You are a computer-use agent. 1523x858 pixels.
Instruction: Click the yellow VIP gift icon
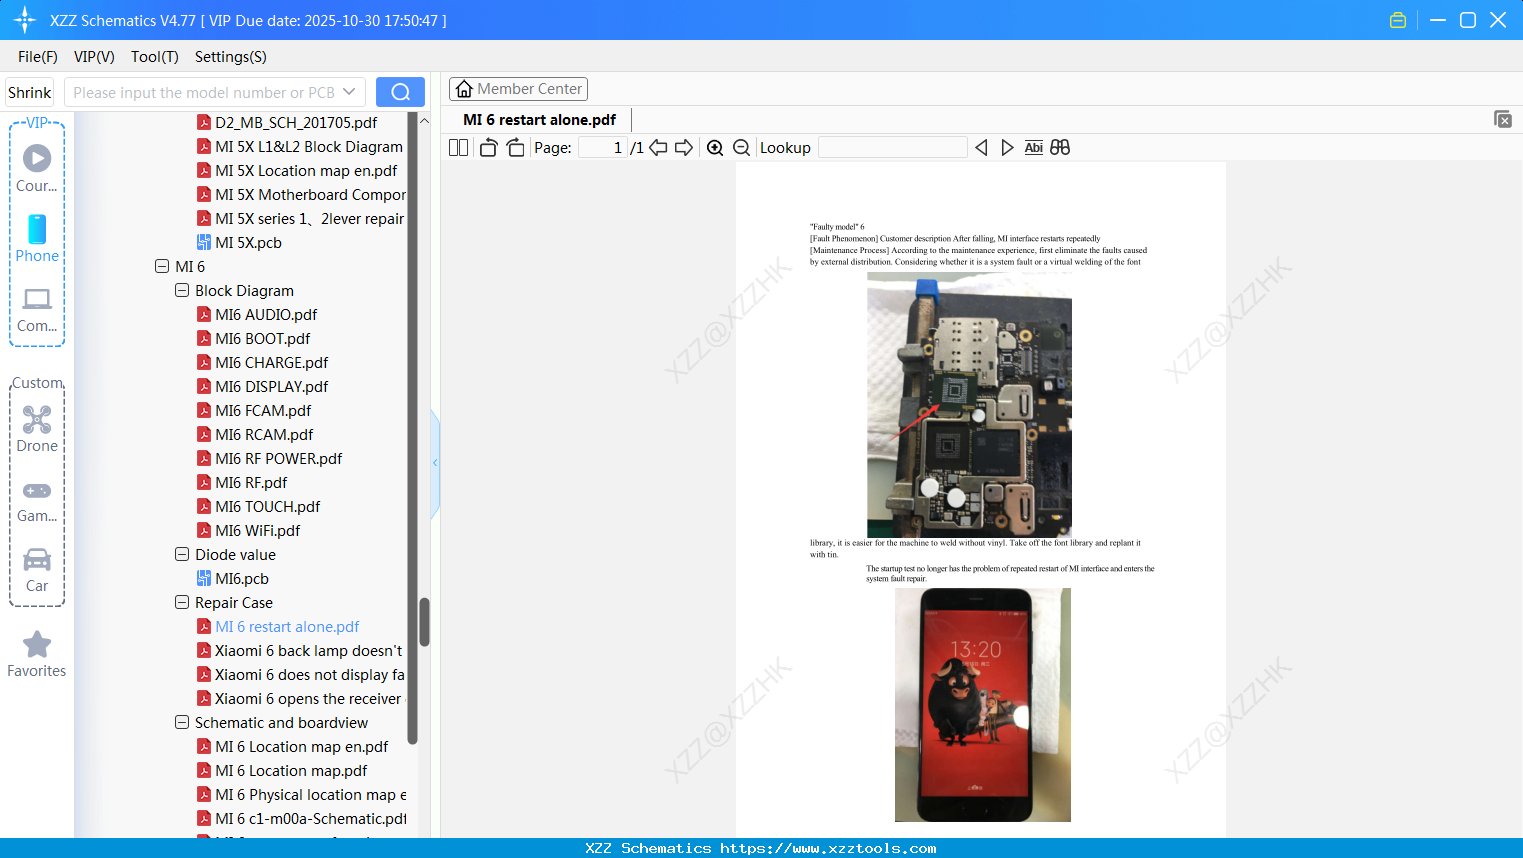tap(1398, 20)
